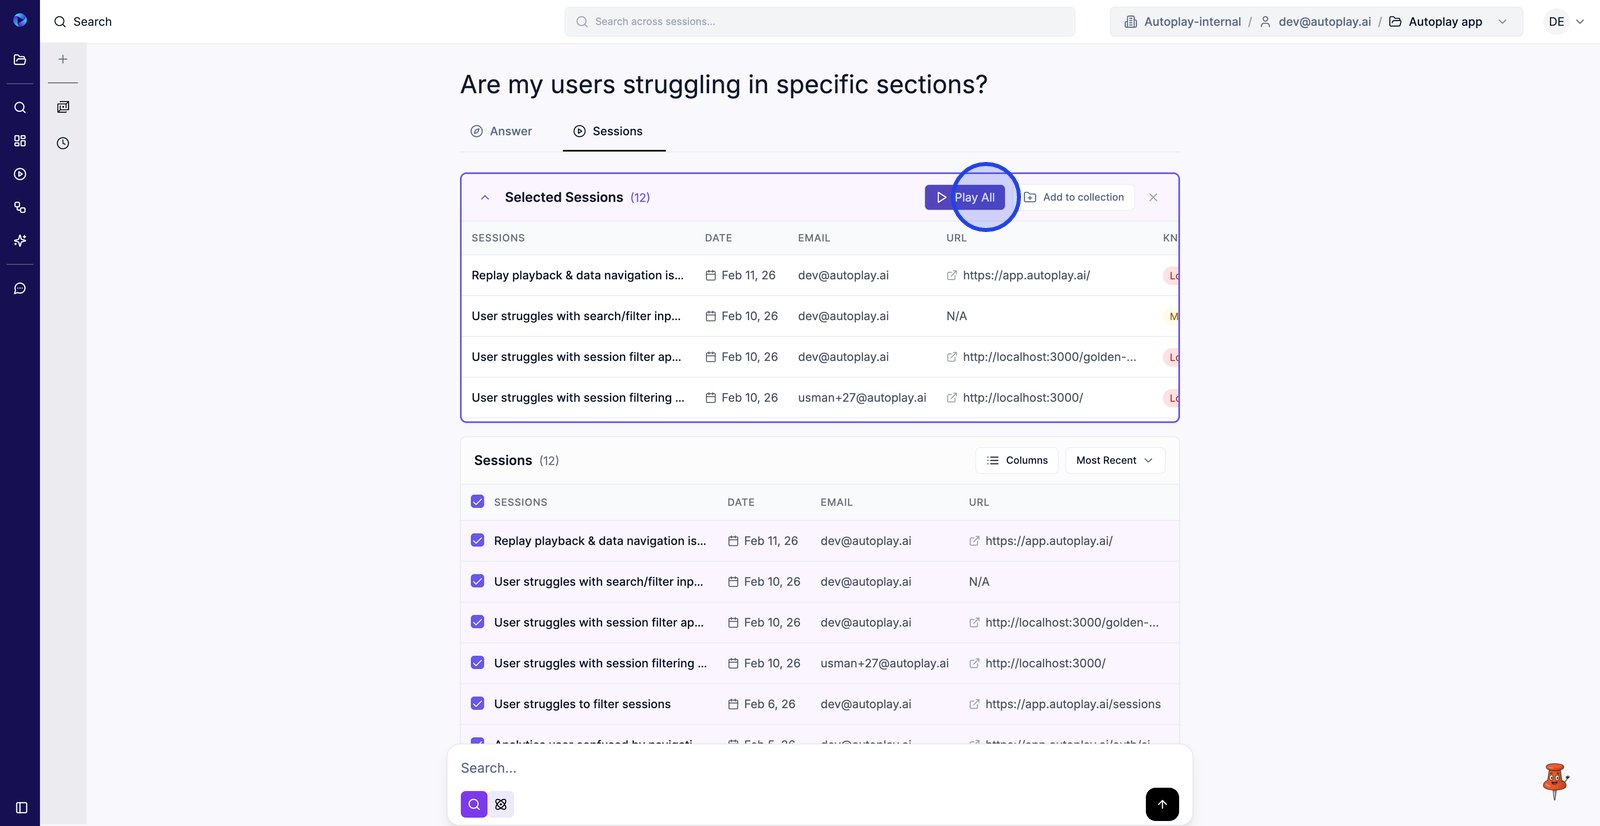Click Add to collection button

1074,197
